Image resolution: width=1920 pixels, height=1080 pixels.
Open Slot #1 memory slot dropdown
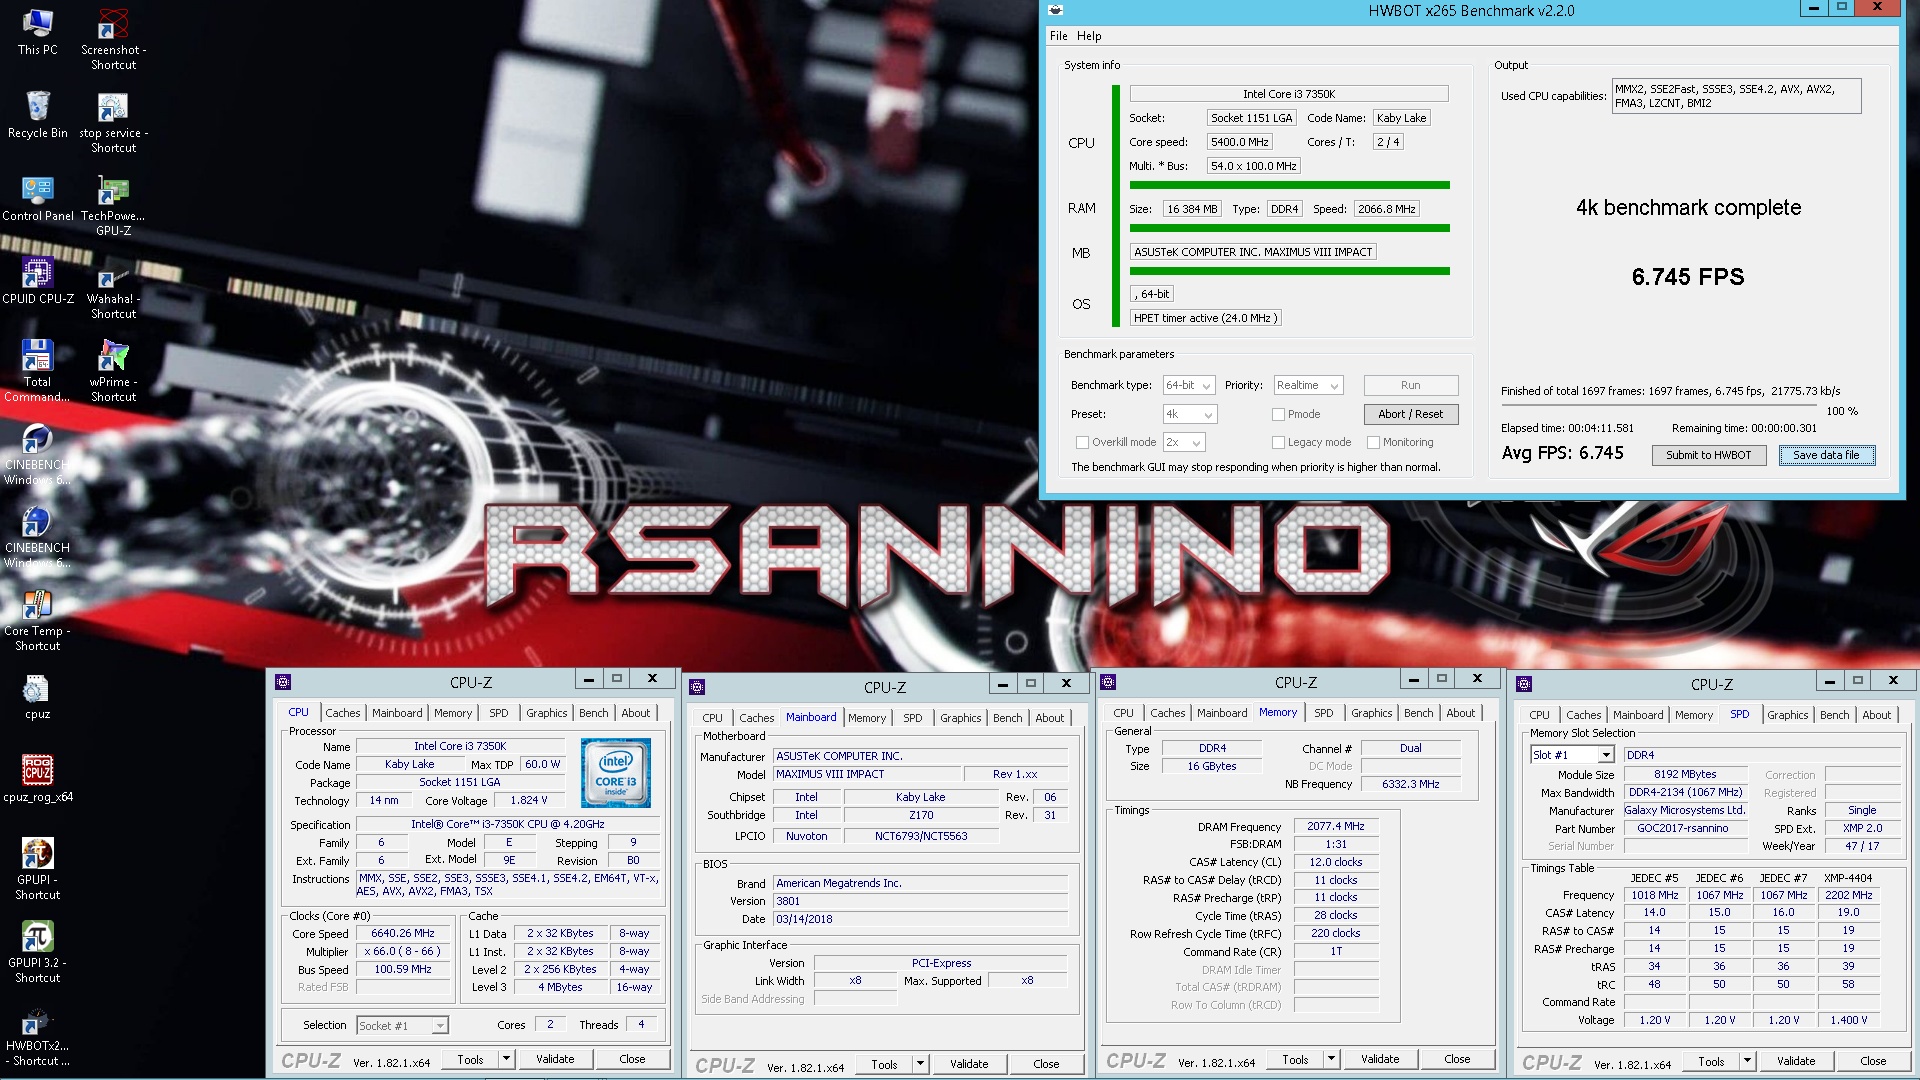1572,755
